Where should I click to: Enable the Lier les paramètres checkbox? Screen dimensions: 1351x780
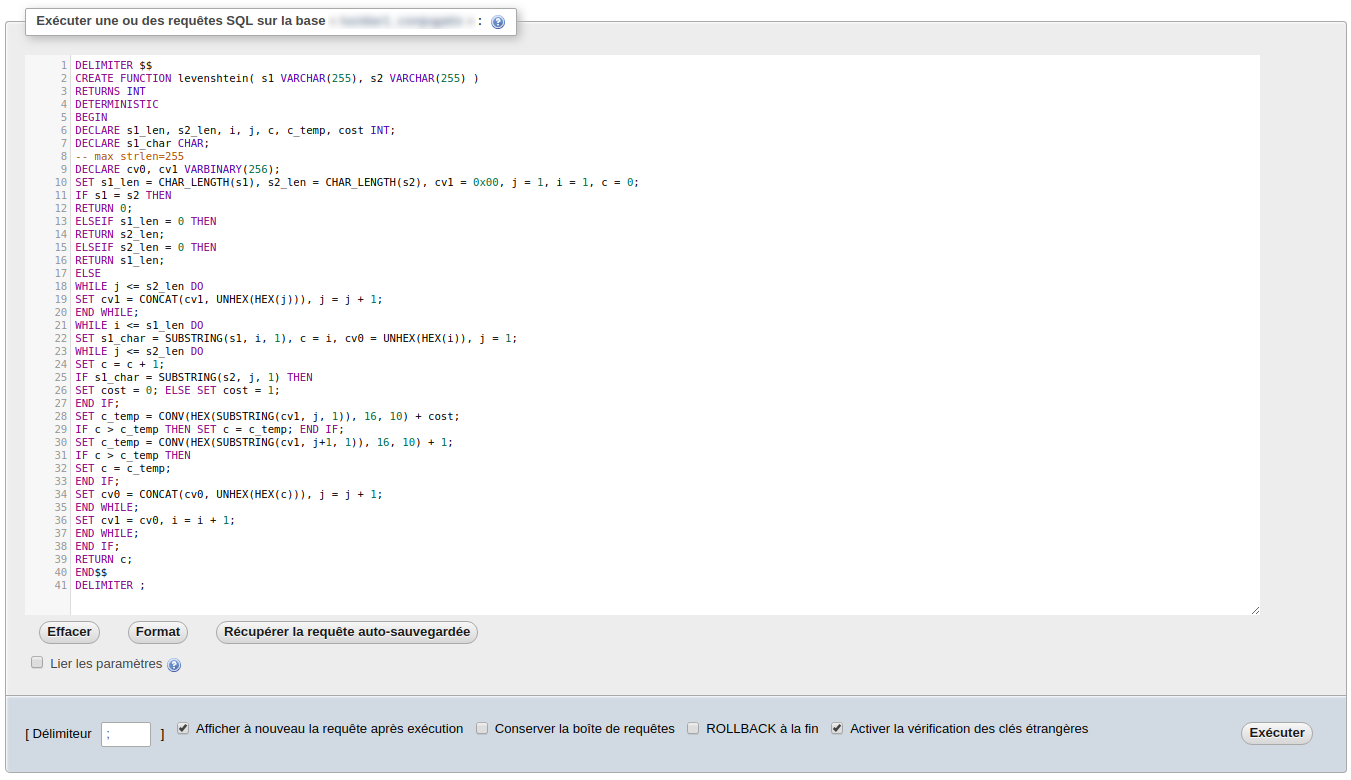[x=37, y=661]
